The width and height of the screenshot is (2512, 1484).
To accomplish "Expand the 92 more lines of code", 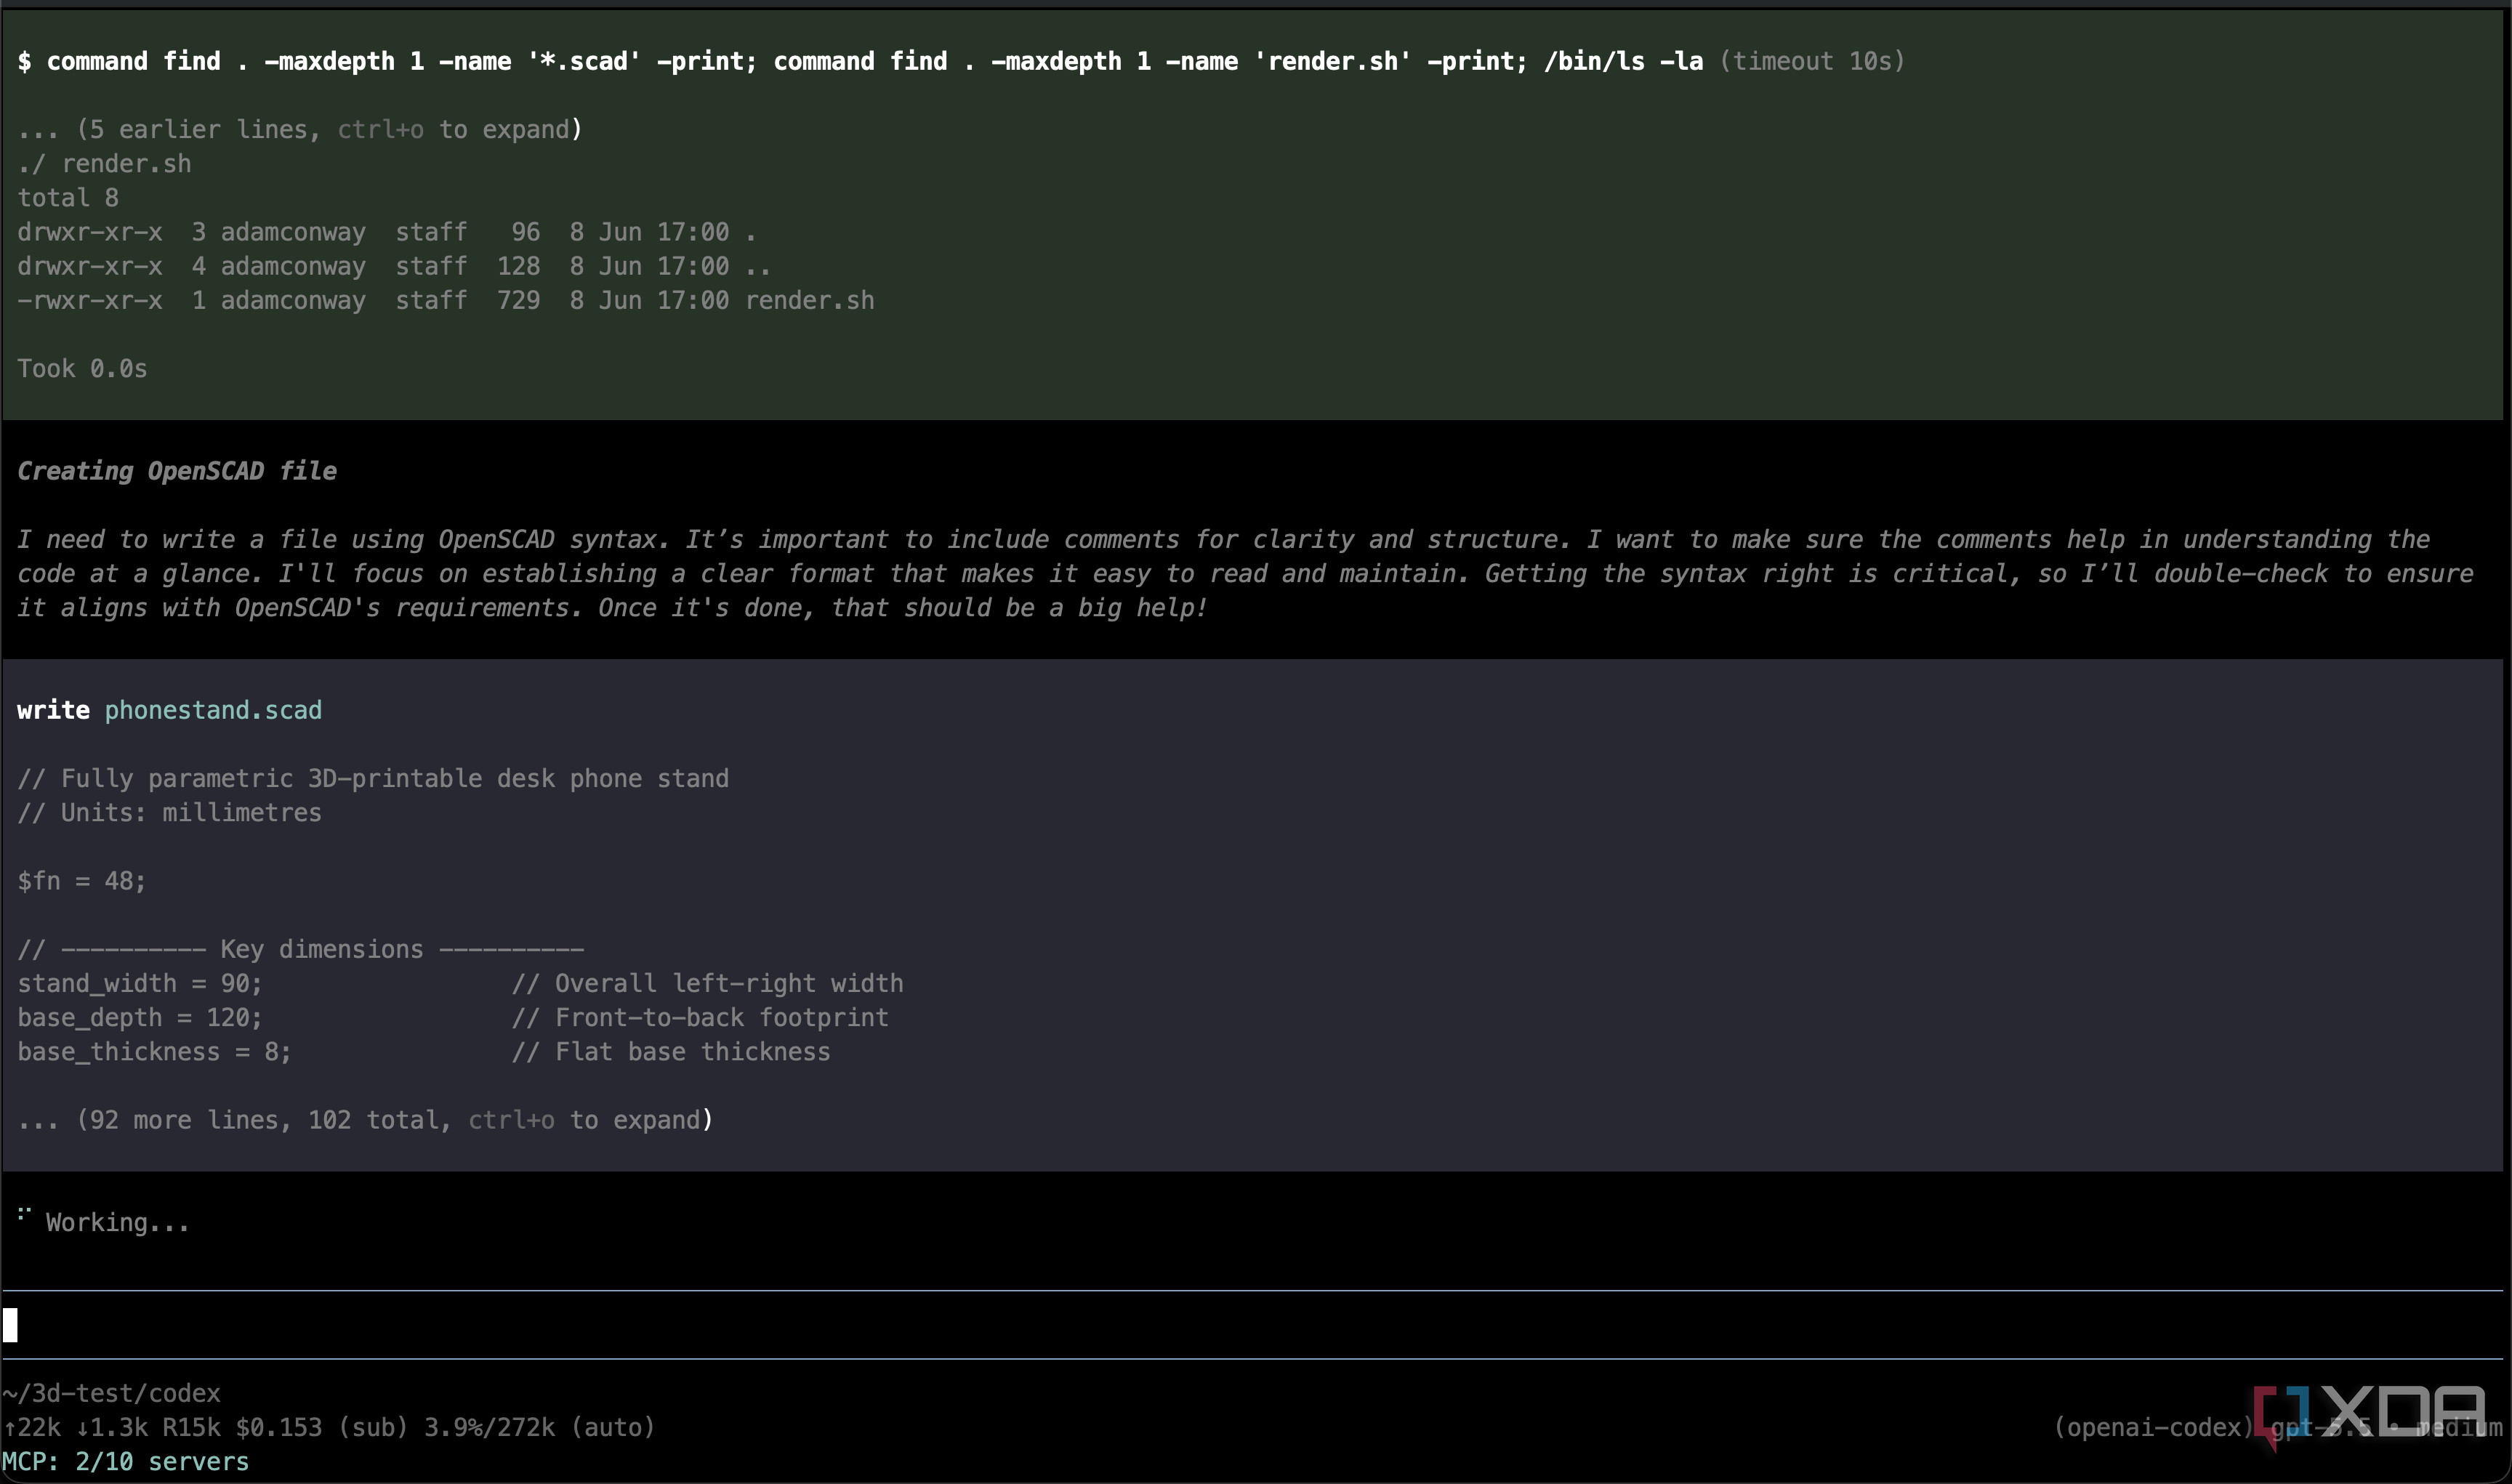I will click(x=365, y=1120).
